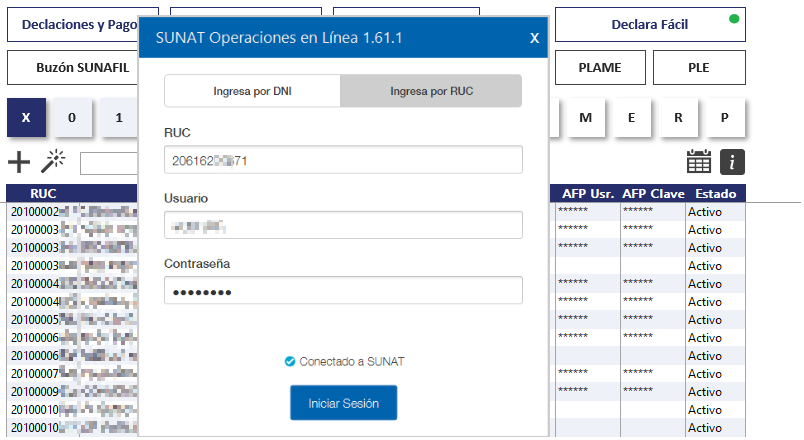Open the calendar grid icon

[x=698, y=162]
